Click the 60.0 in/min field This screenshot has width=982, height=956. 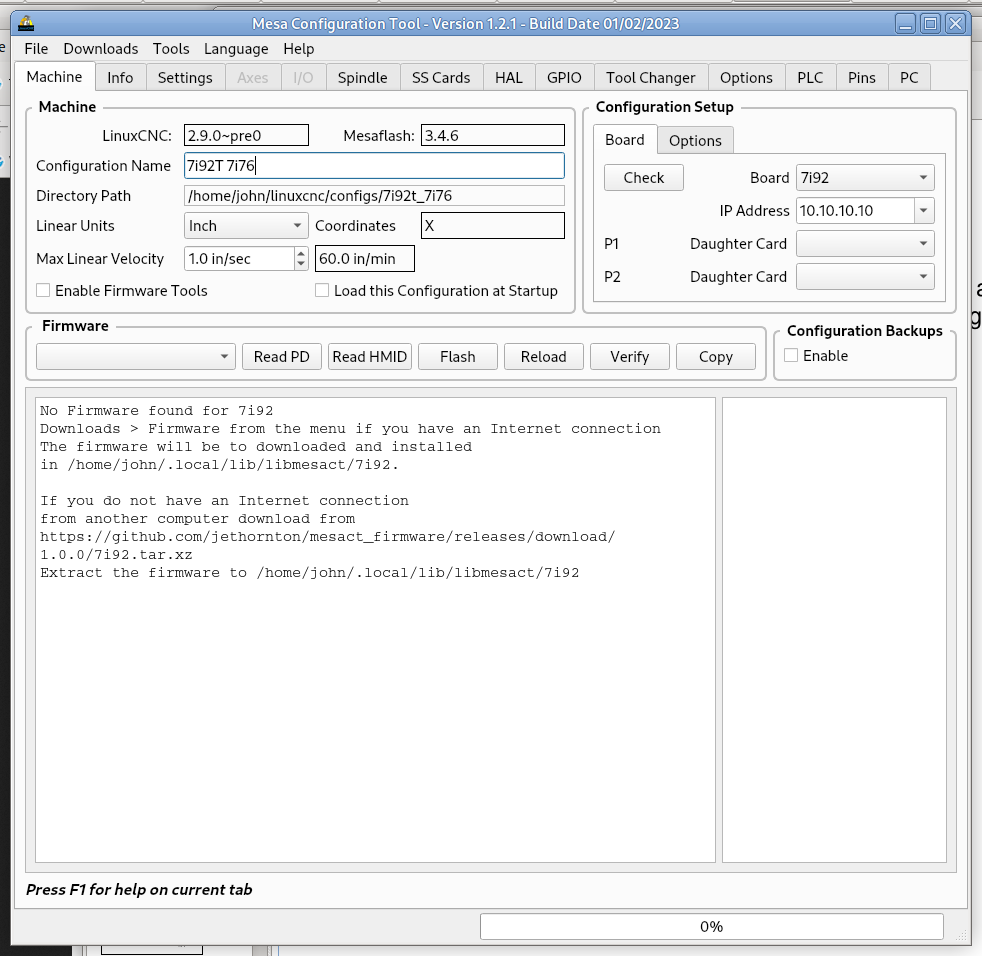[364, 259]
